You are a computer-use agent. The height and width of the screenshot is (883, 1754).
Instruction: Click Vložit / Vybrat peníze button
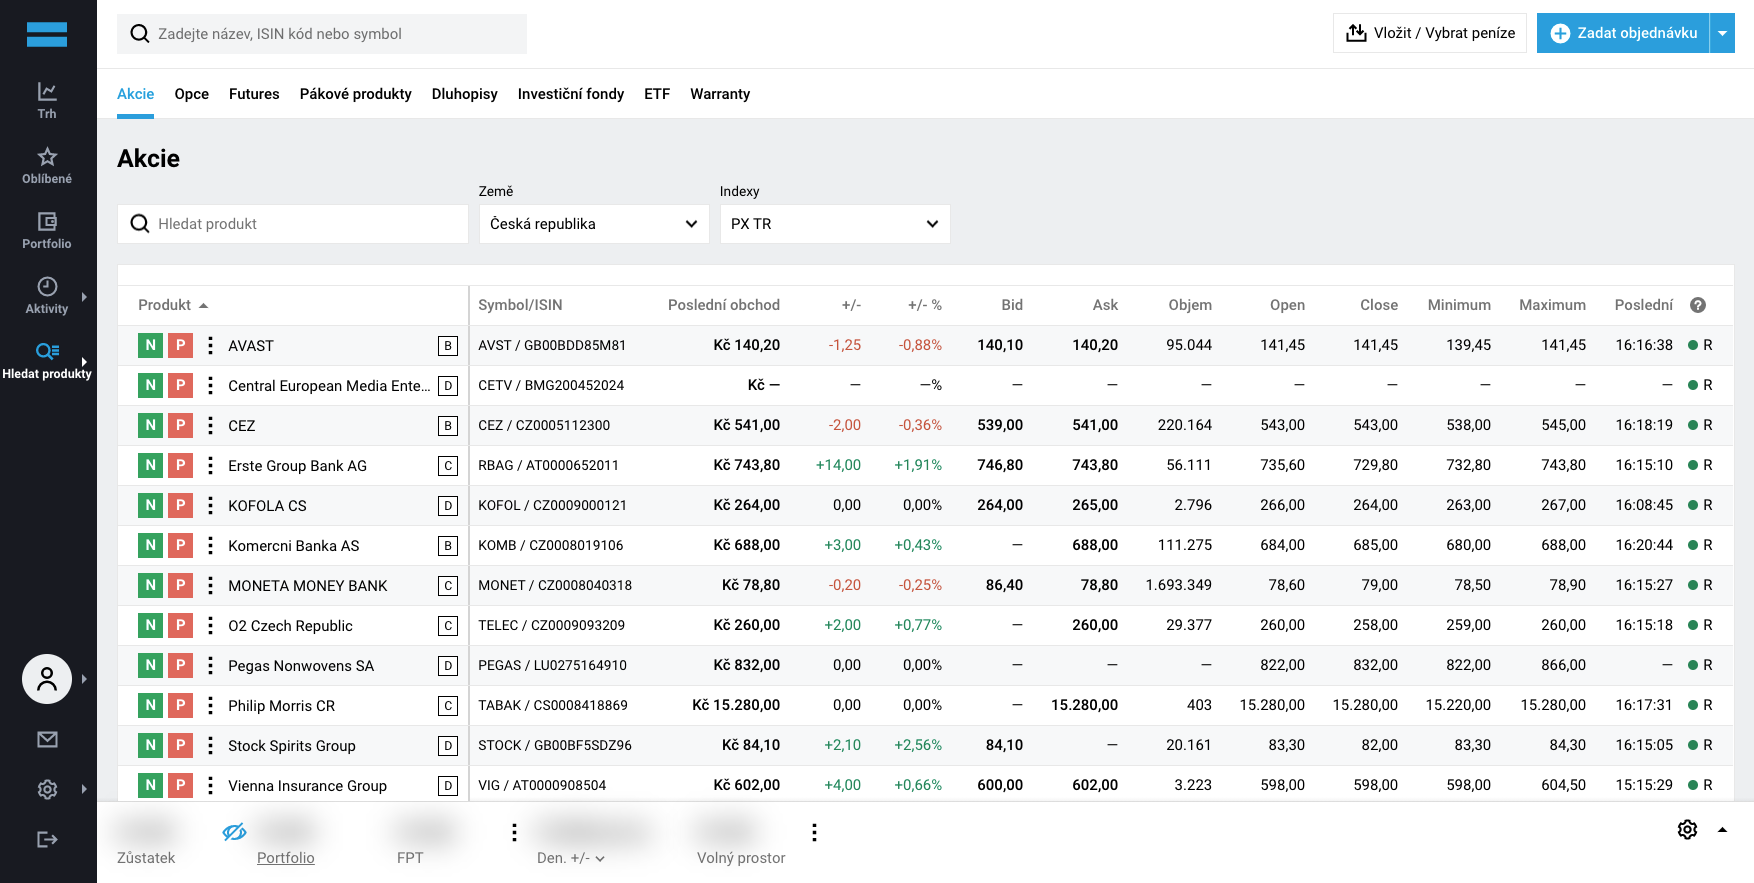[x=1430, y=33]
